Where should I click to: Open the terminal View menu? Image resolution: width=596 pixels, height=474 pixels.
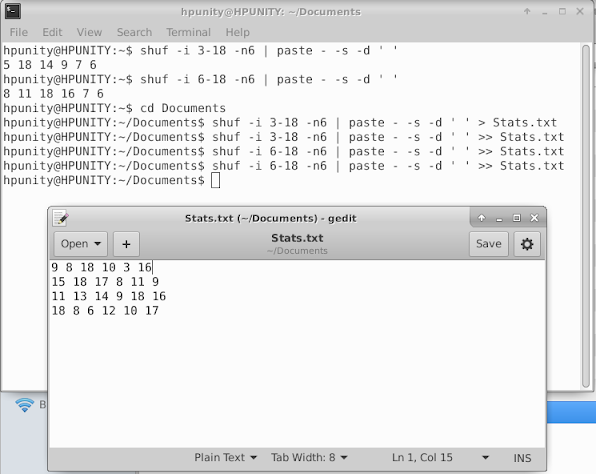tap(89, 32)
